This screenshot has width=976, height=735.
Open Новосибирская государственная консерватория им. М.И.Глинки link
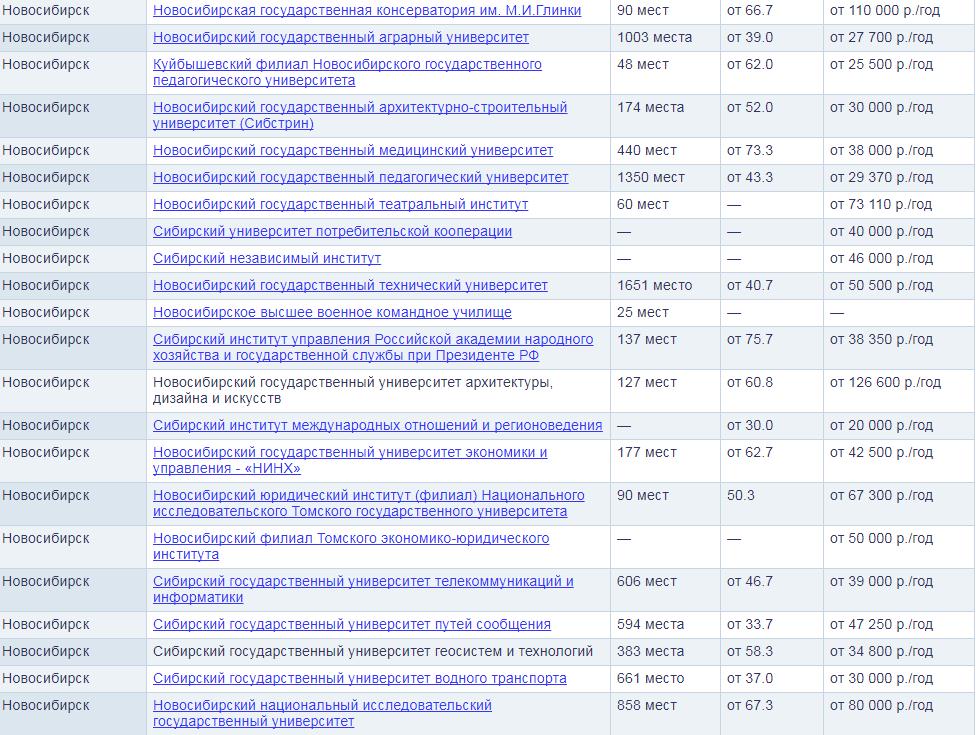(367, 11)
